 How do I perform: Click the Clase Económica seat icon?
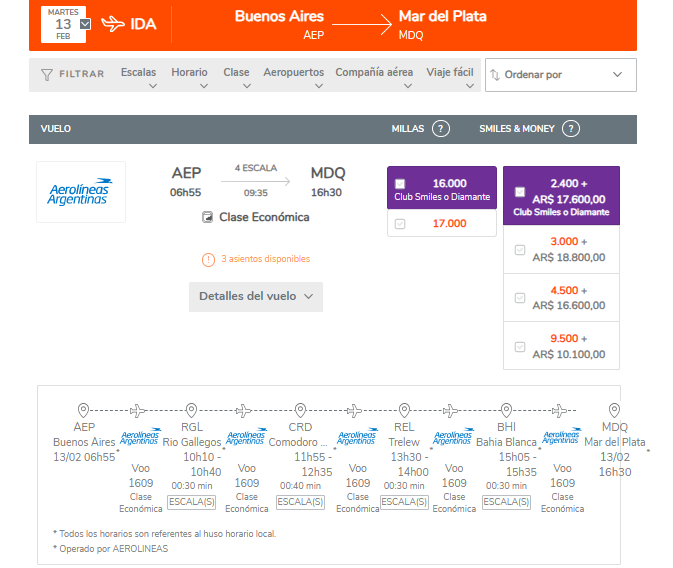pyautogui.click(x=207, y=217)
